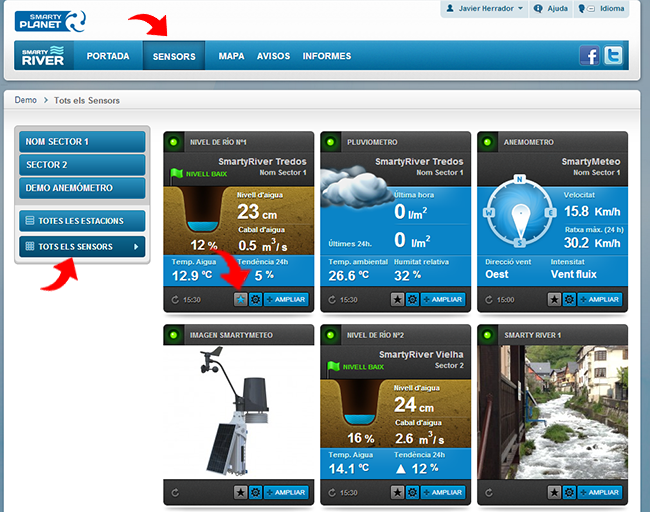Click Ampliar button on Pluviometro card
650x512 pixels.
click(443, 299)
